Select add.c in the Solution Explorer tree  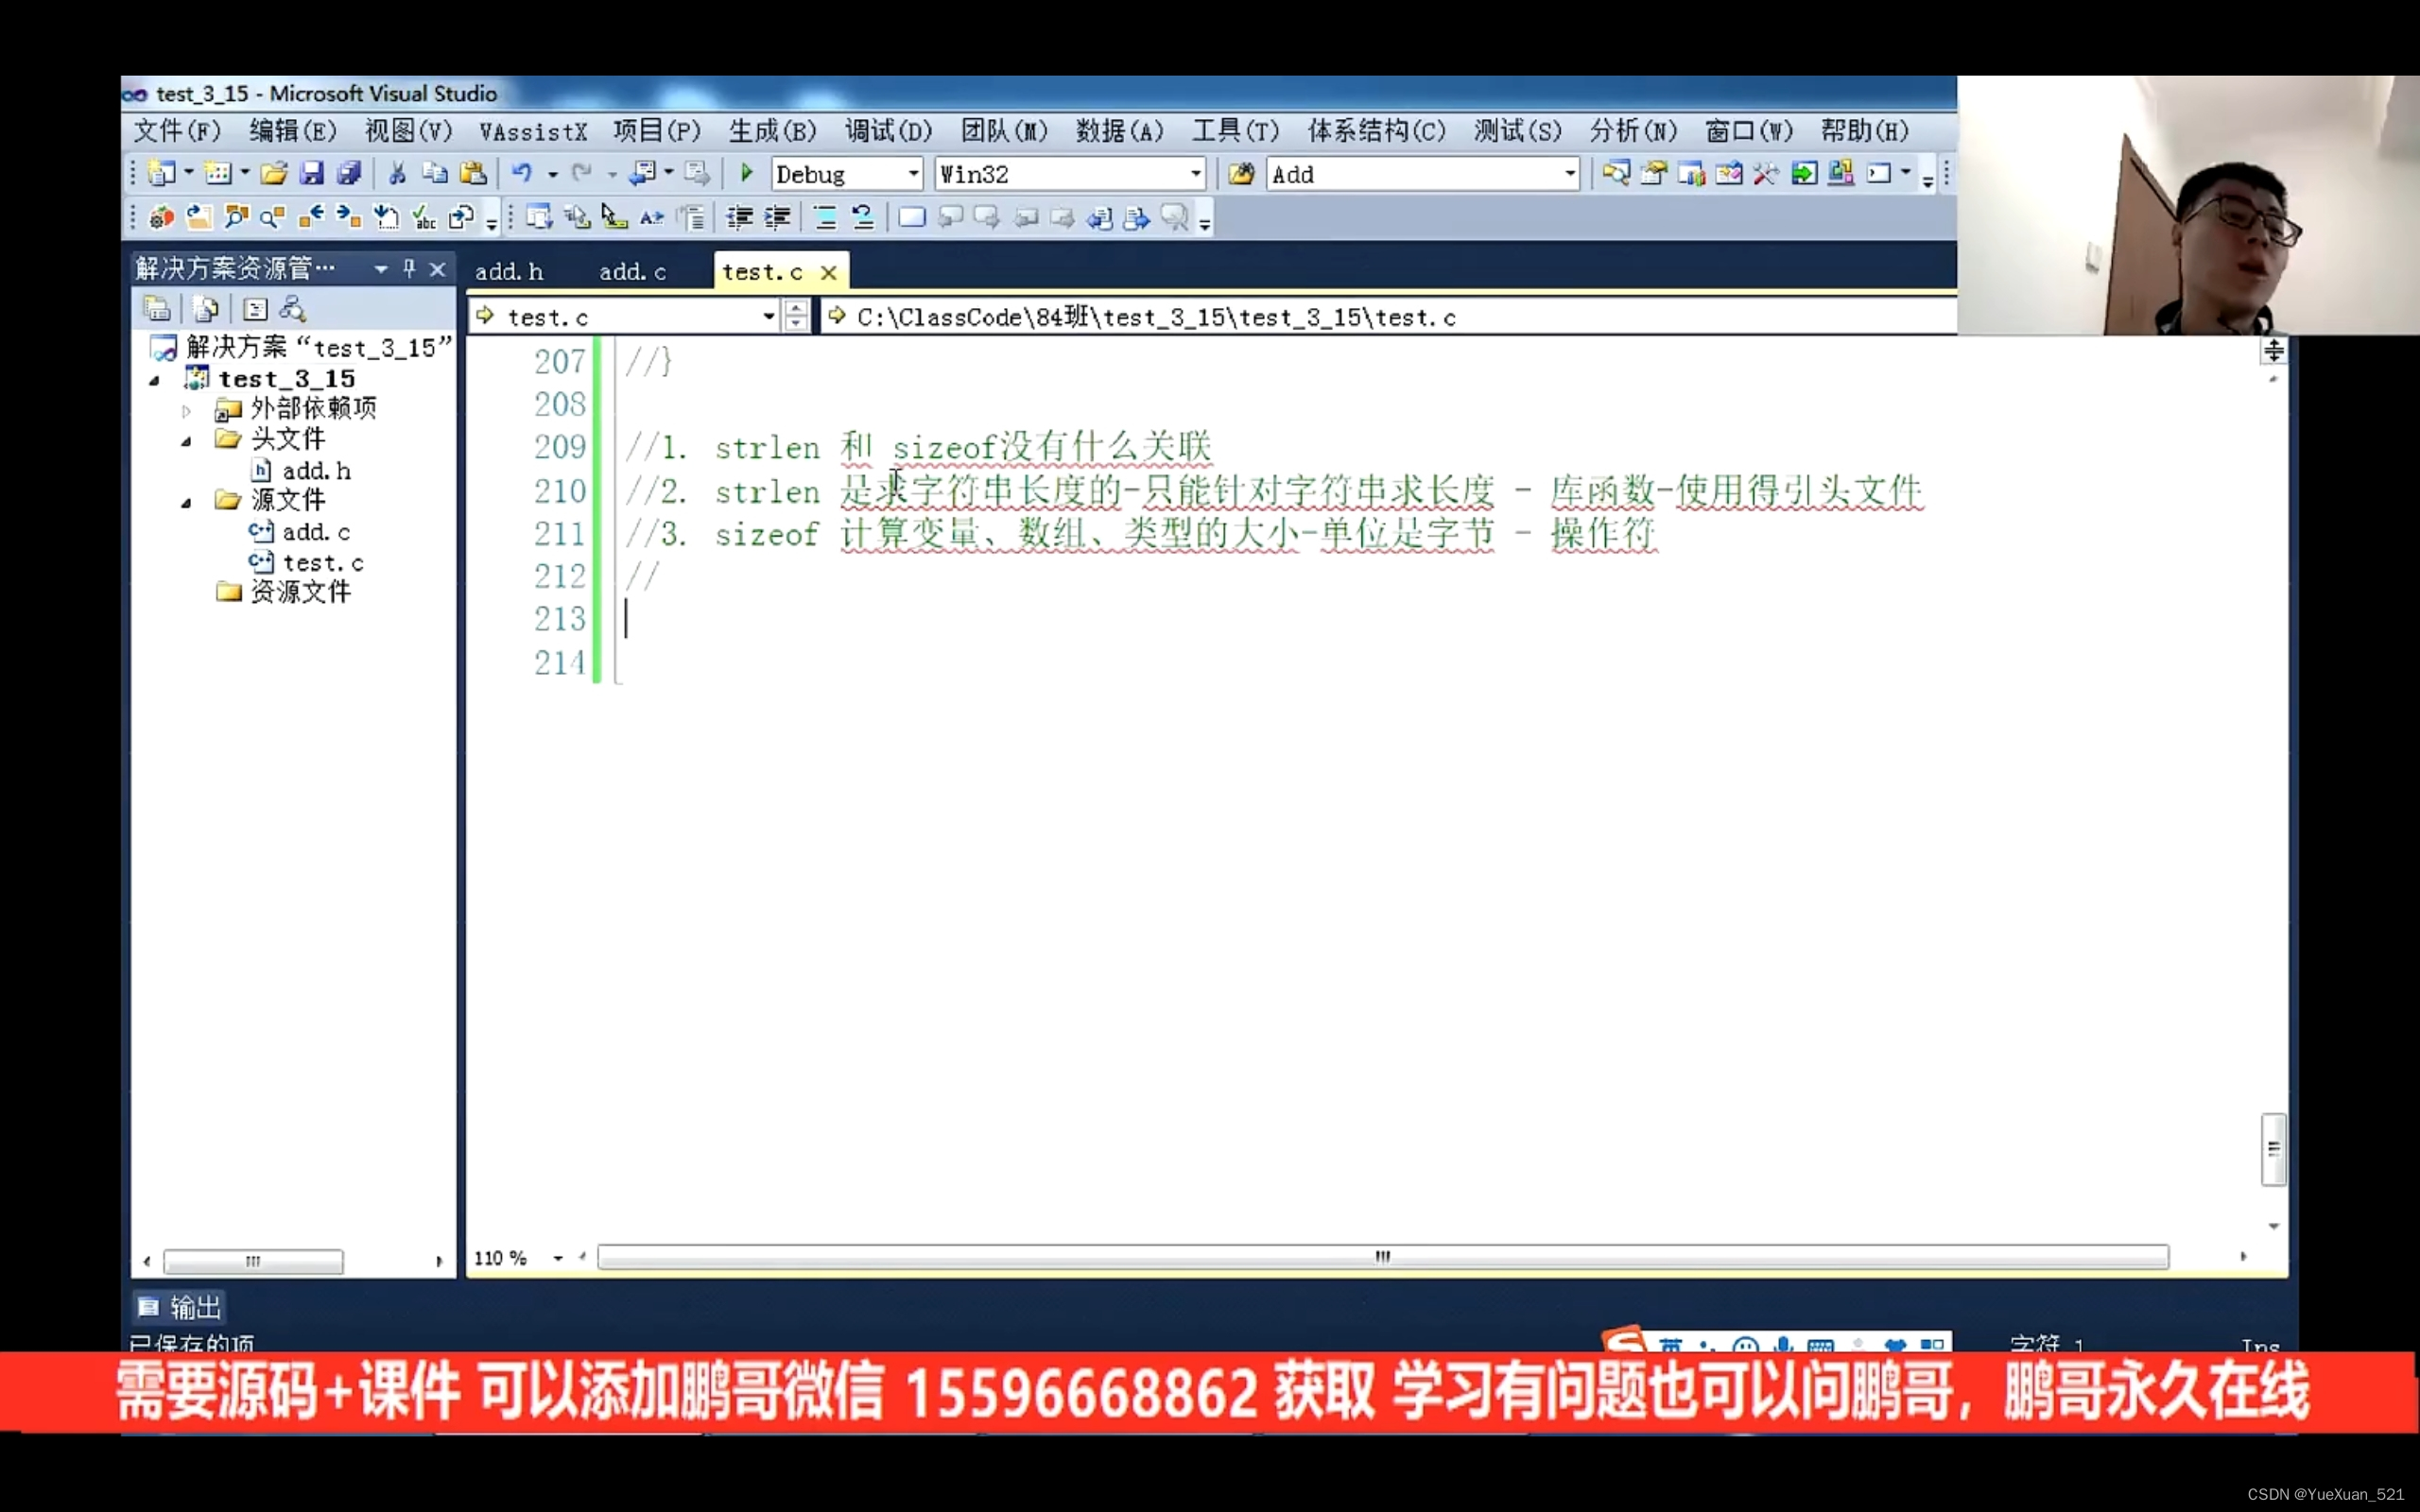(316, 531)
